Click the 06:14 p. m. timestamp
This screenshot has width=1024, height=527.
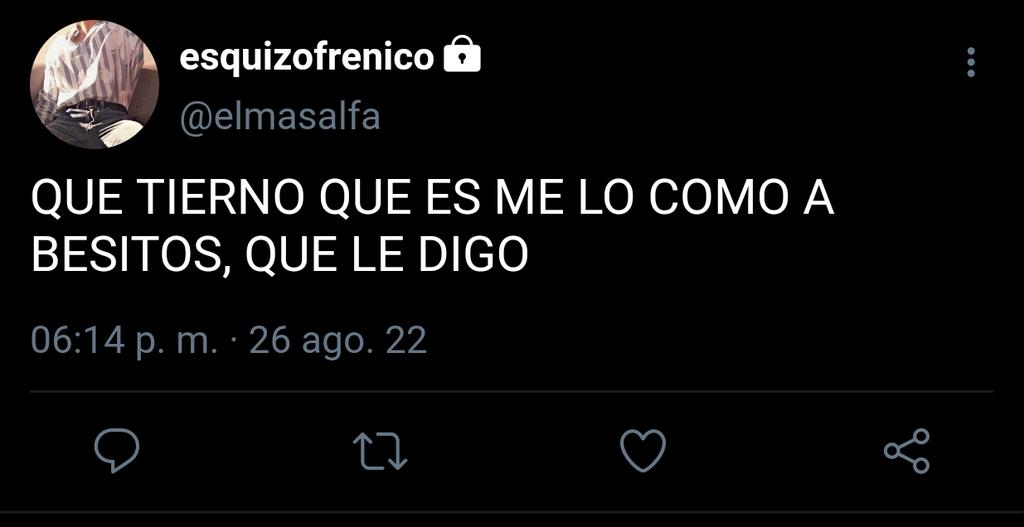pos(124,340)
